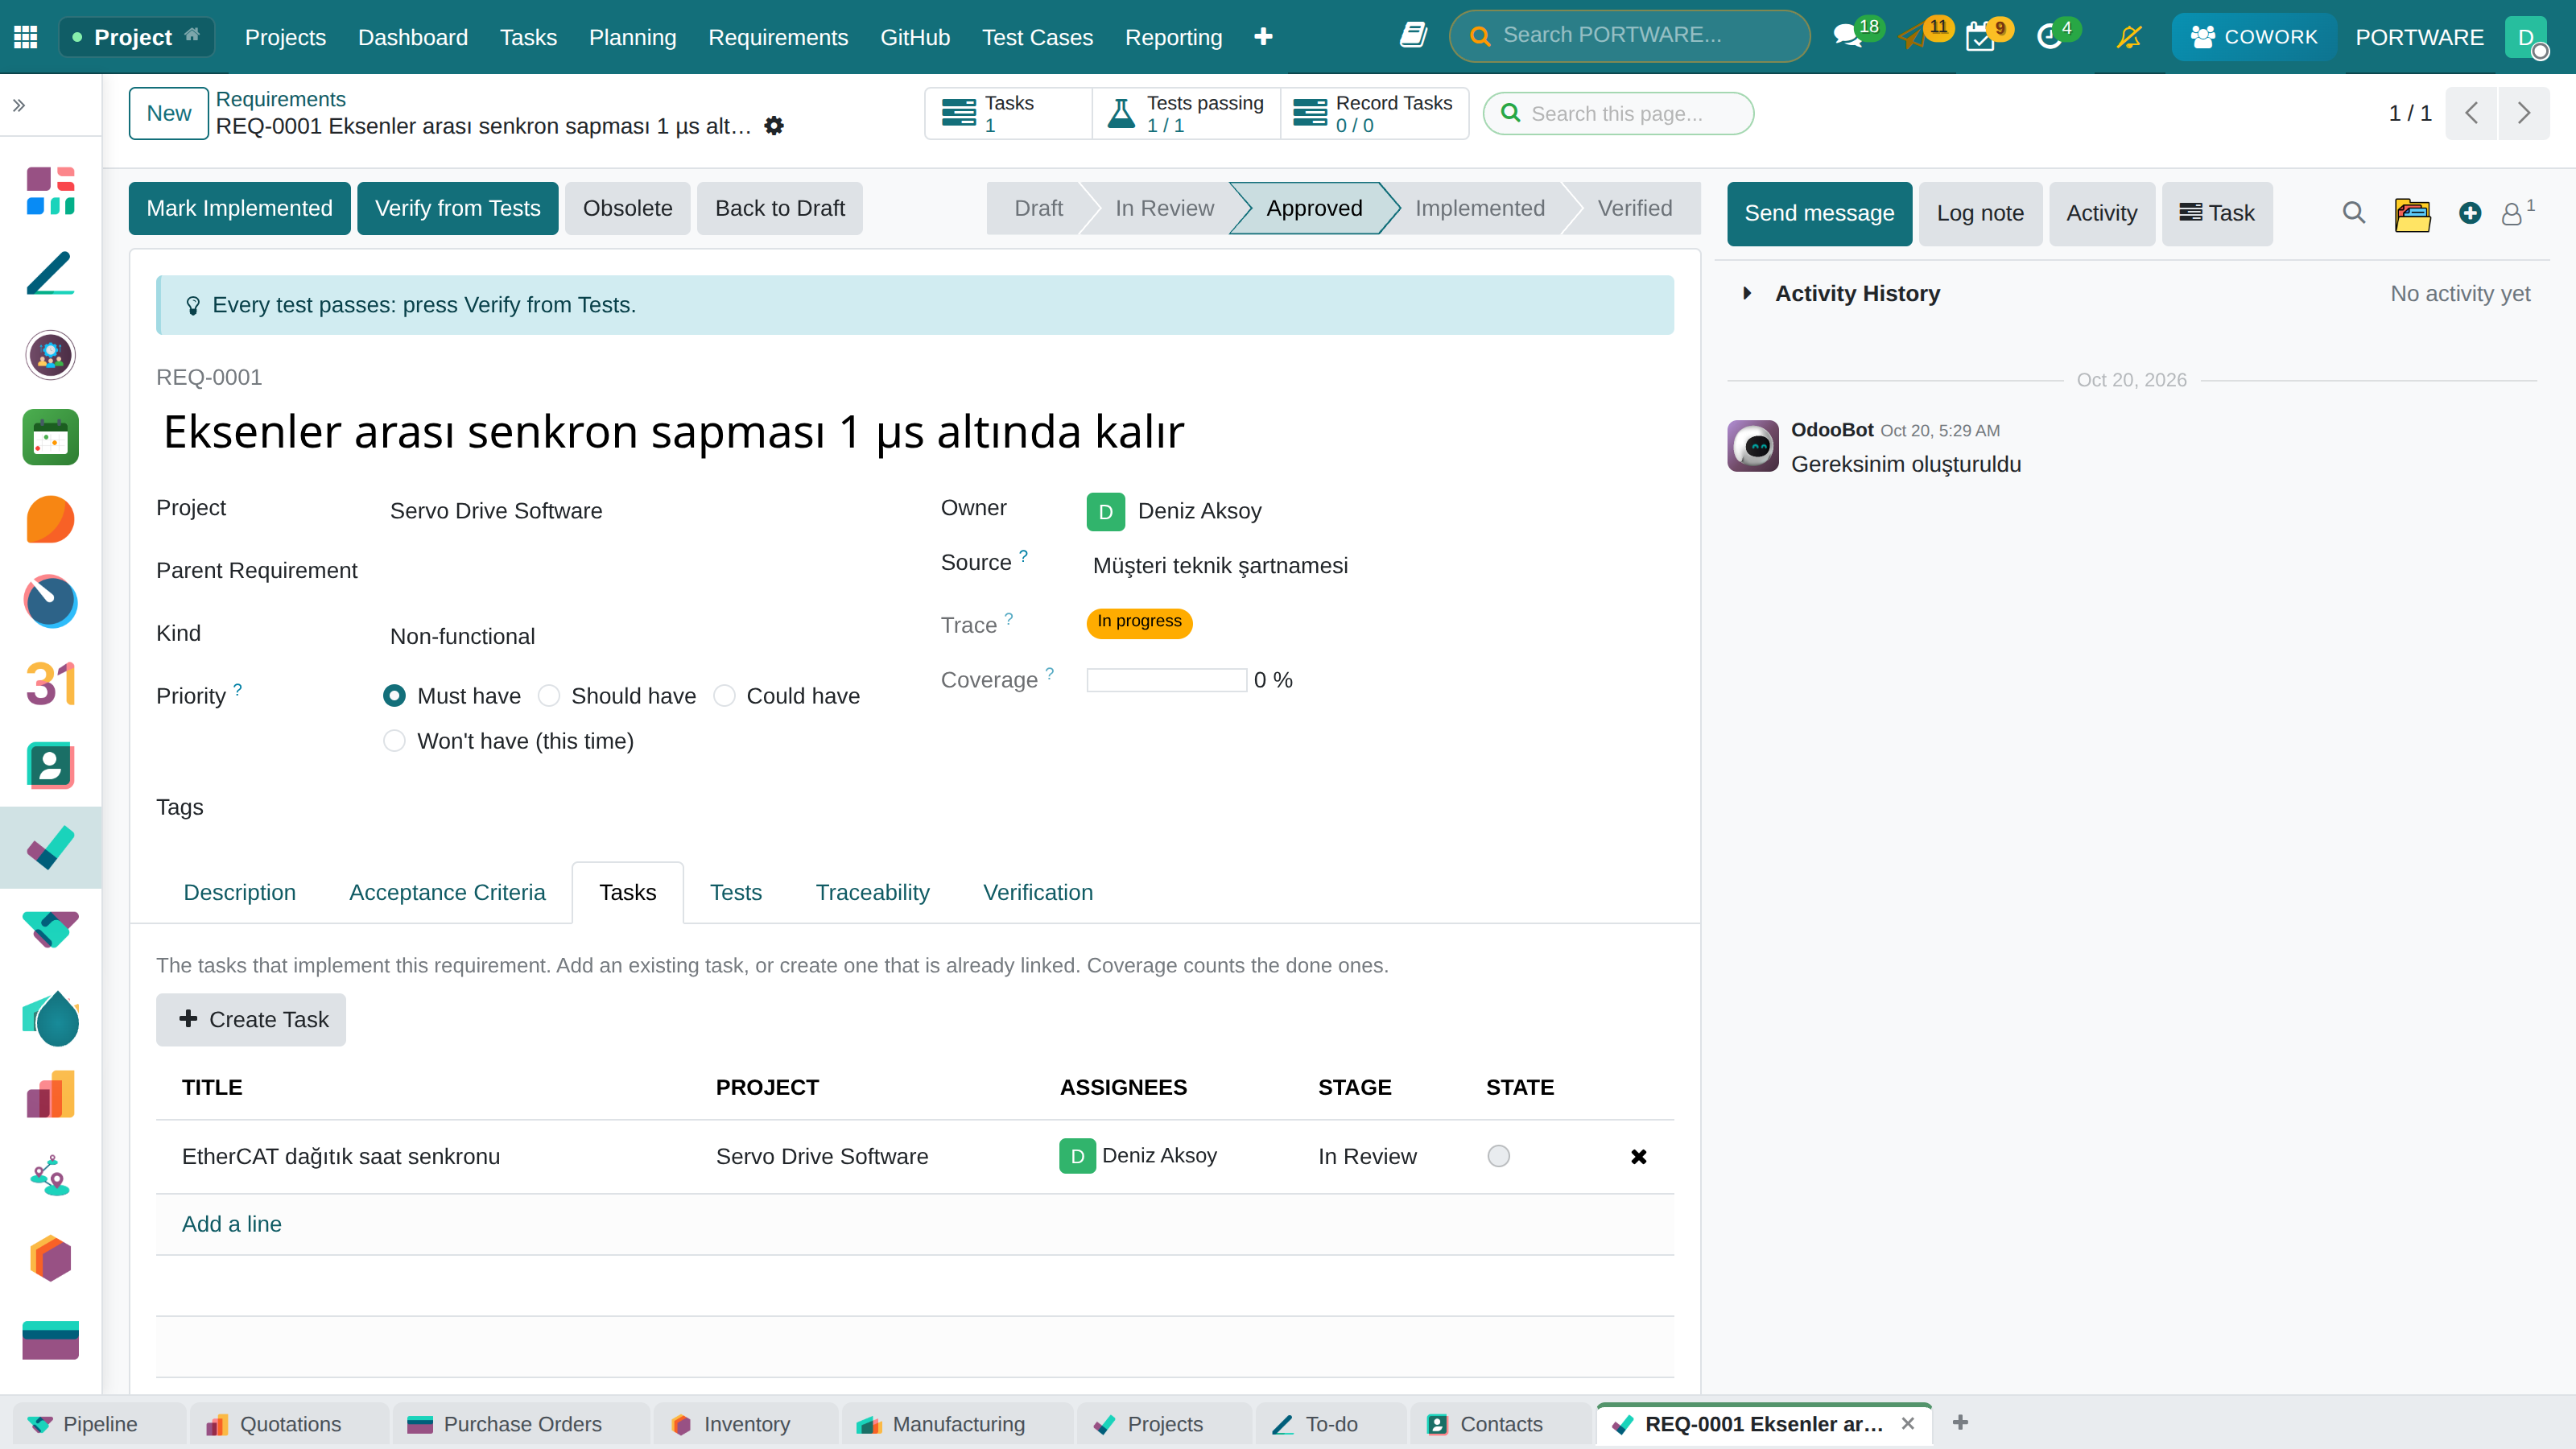Click the Verify from Tests button
2576x1449 pixels.
(x=457, y=208)
